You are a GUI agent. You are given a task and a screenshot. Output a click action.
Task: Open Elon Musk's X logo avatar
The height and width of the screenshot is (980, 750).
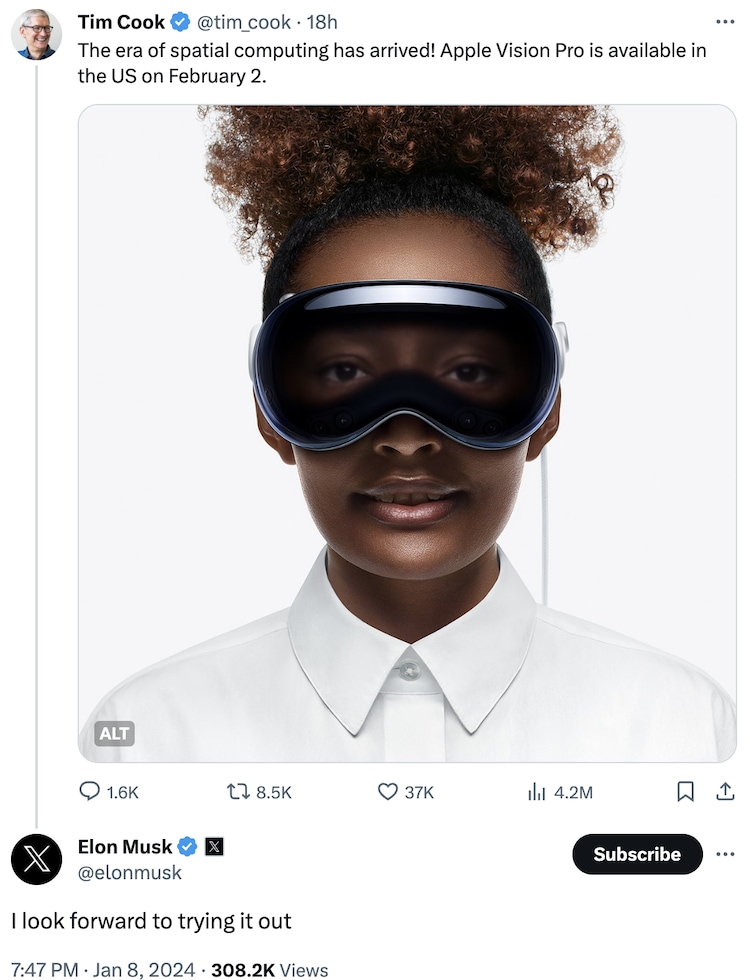[x=36, y=860]
